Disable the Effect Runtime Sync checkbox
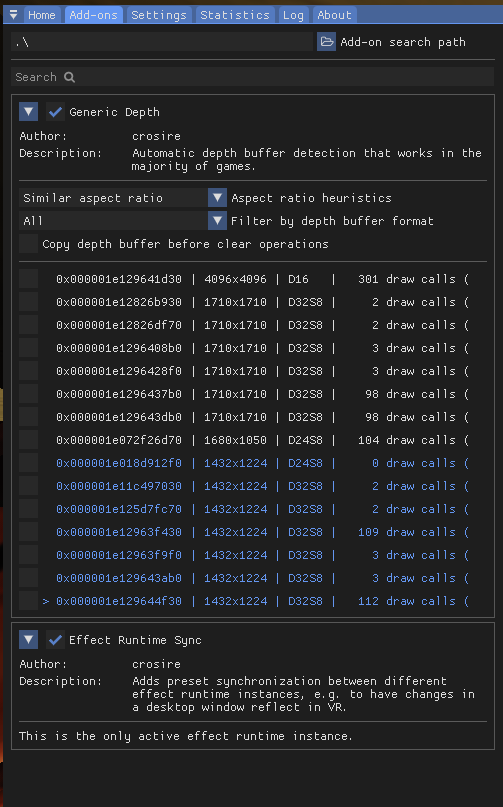 pos(55,640)
